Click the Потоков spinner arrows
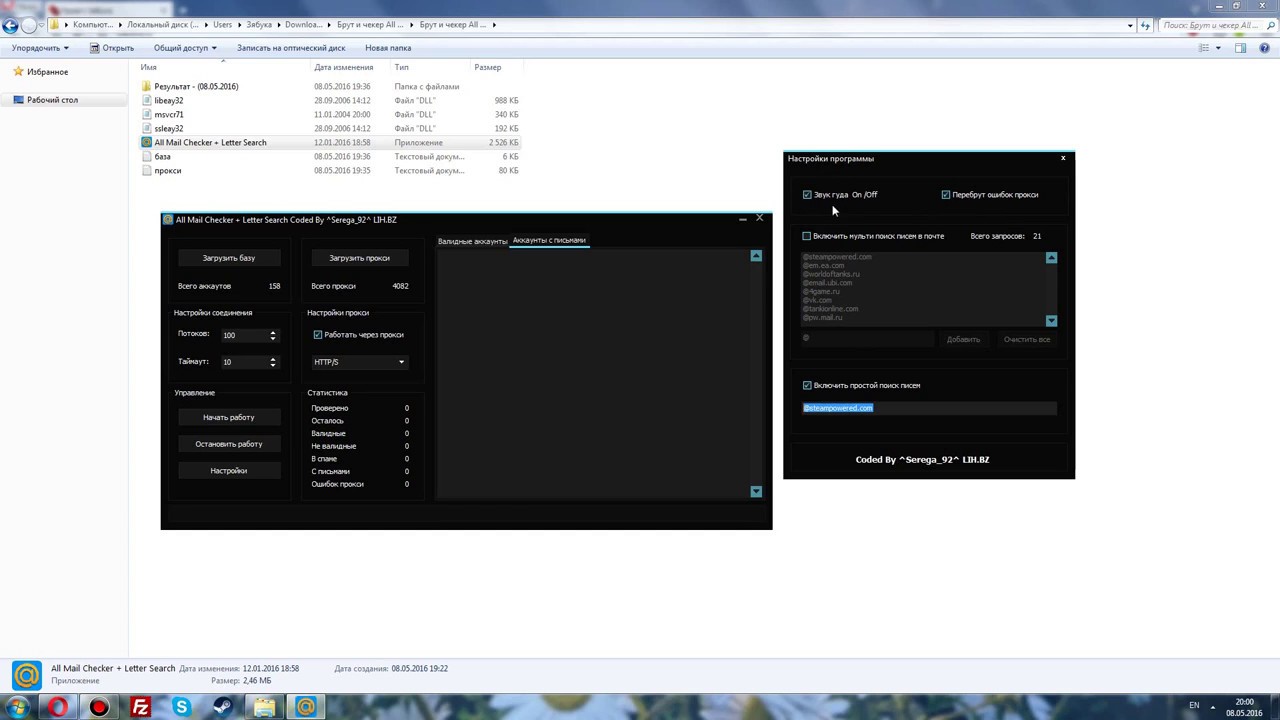This screenshot has height=720, width=1280. (x=272, y=335)
